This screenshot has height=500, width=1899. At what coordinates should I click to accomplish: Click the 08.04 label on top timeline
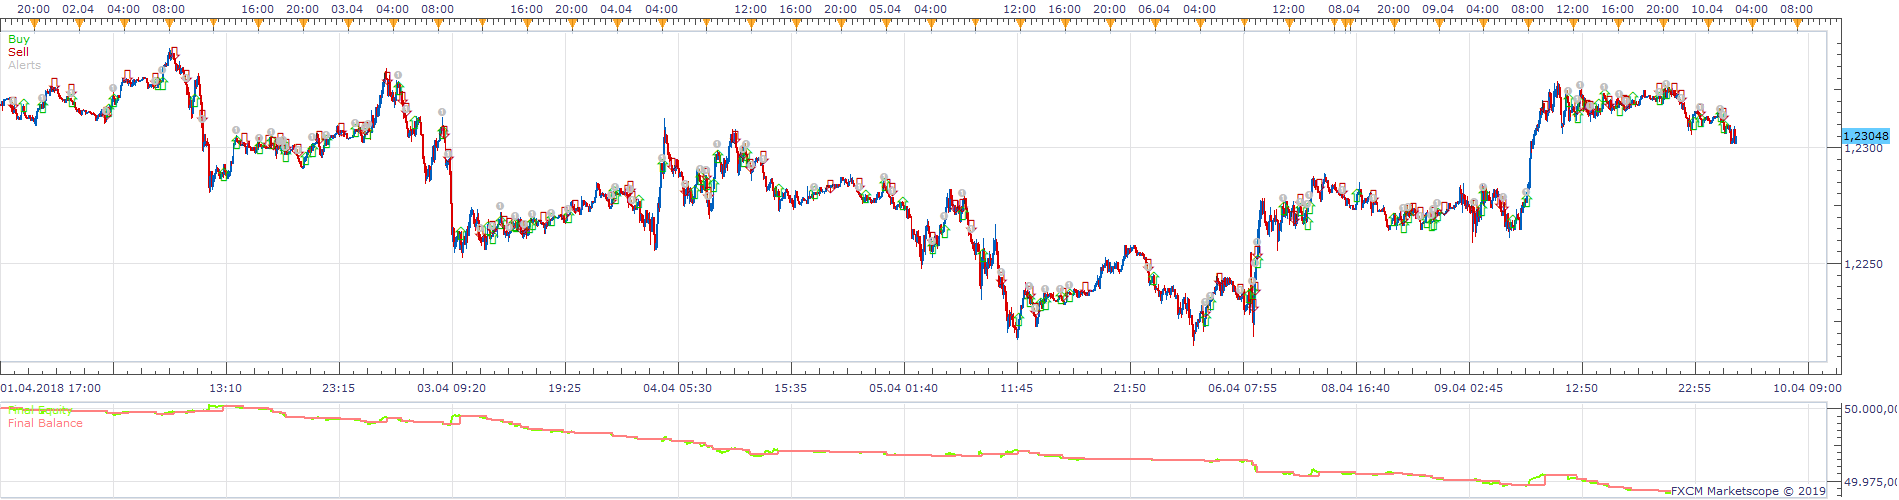click(x=1343, y=9)
